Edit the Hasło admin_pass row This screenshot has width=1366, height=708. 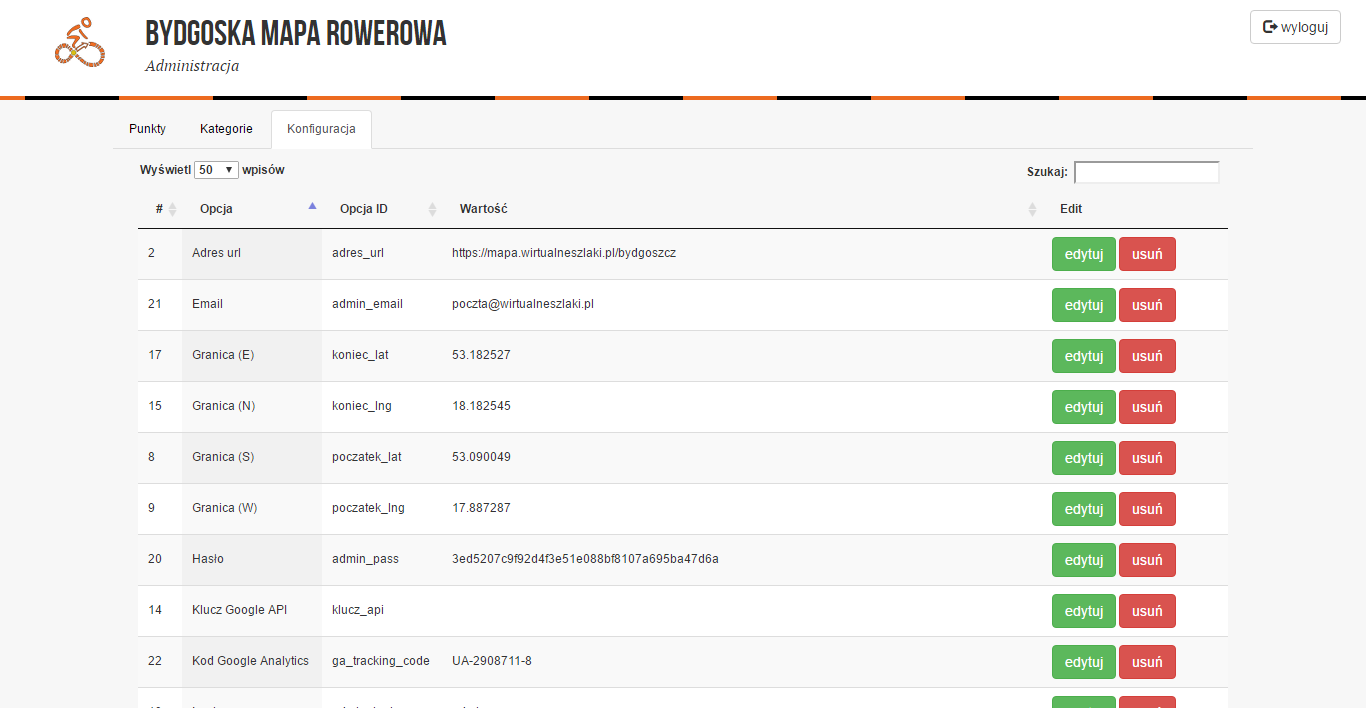tap(1083, 560)
